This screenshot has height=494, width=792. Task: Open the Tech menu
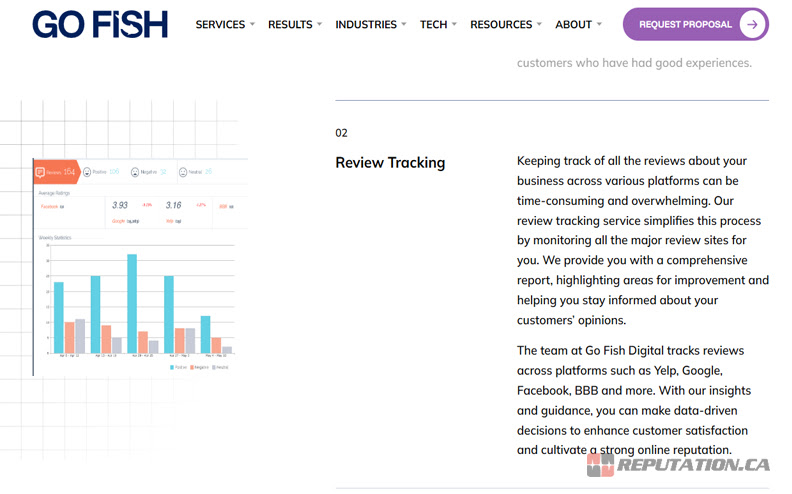click(x=438, y=24)
